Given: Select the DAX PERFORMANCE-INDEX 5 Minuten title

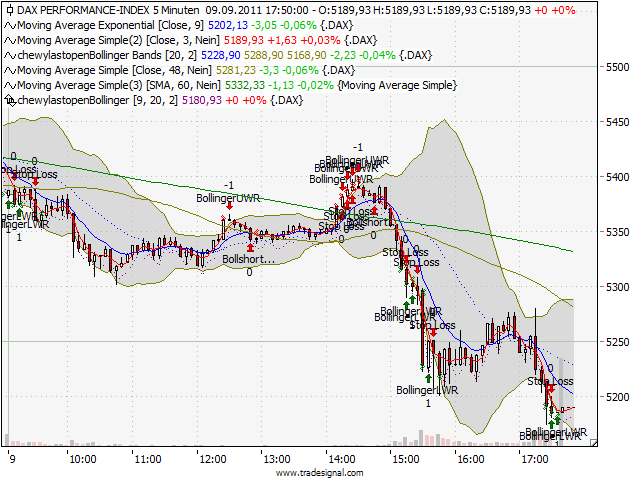Looking at the screenshot, I should pos(109,10).
